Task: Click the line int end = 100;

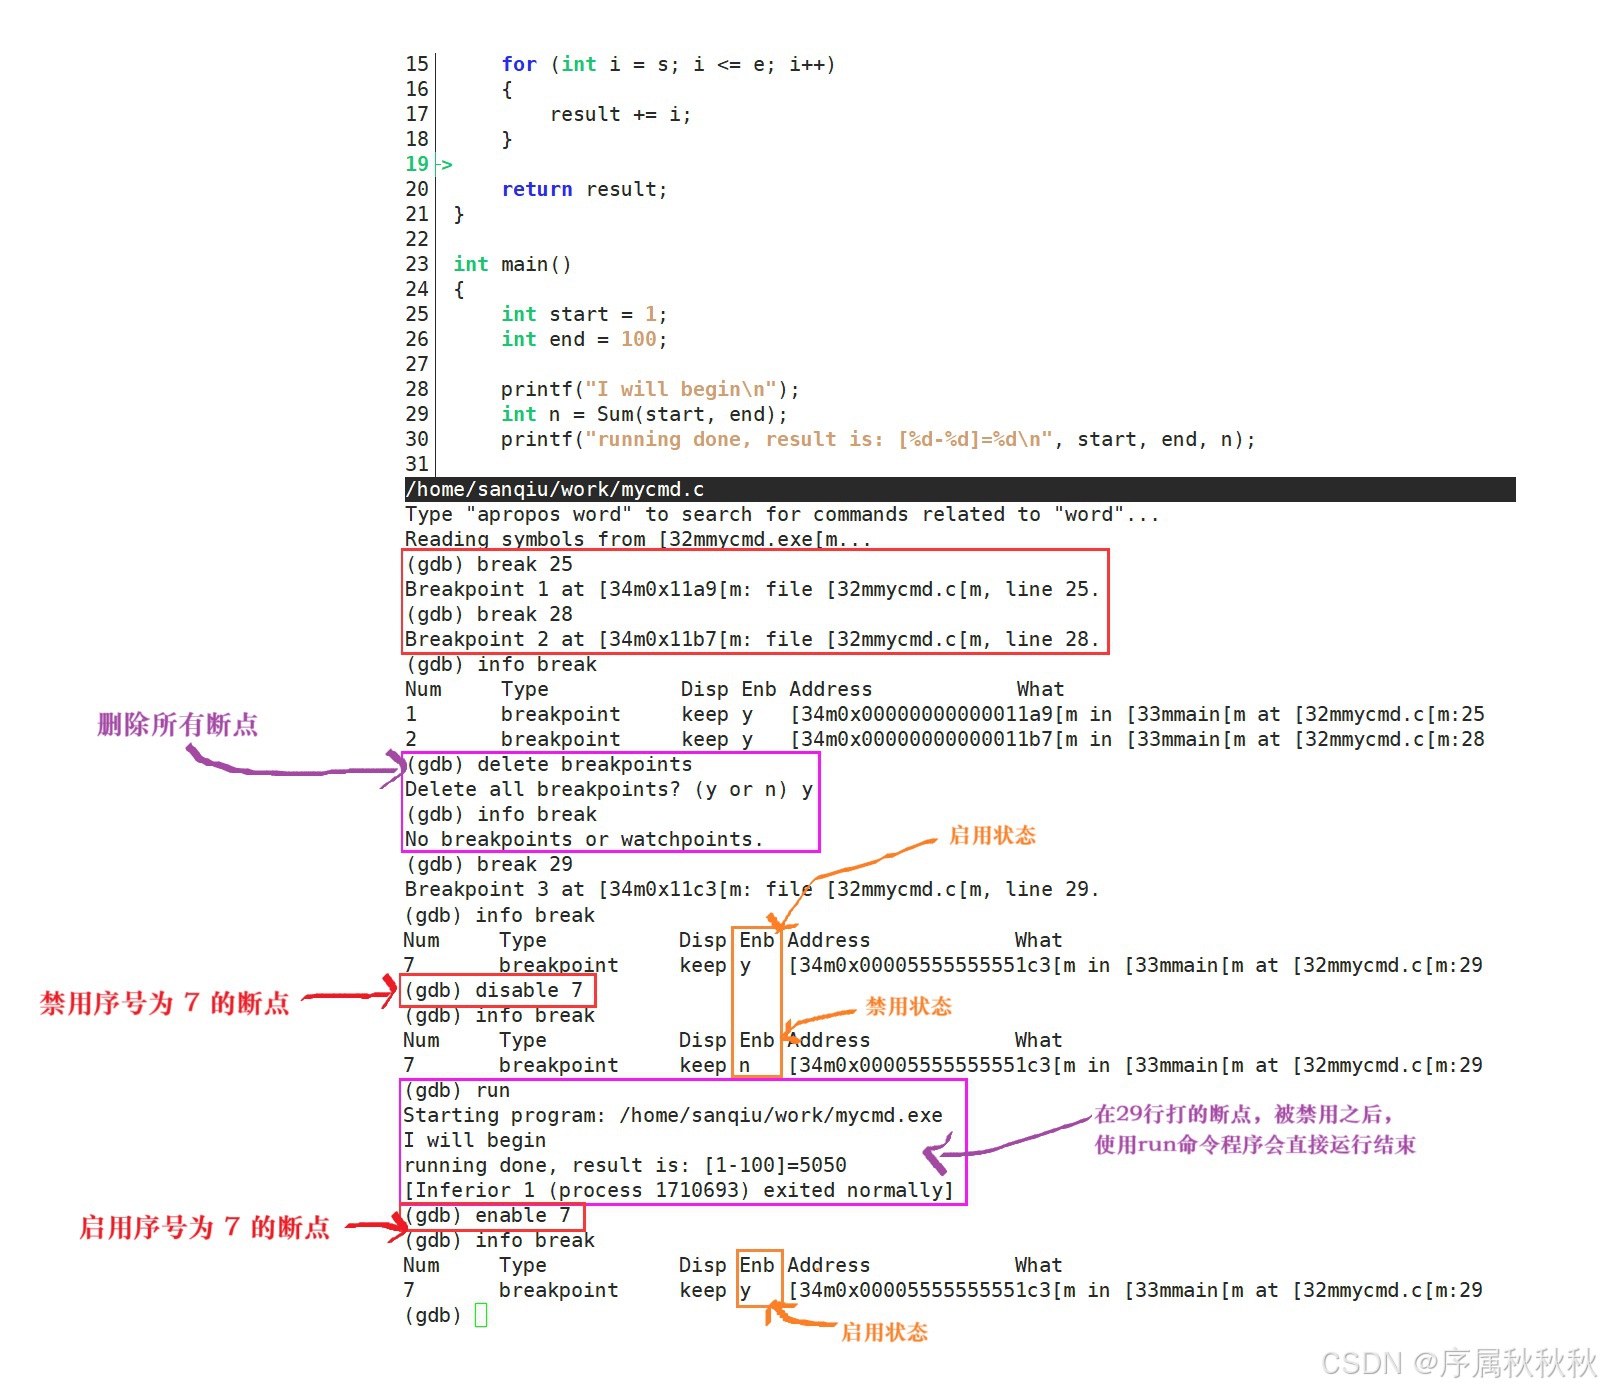Action: point(584,339)
